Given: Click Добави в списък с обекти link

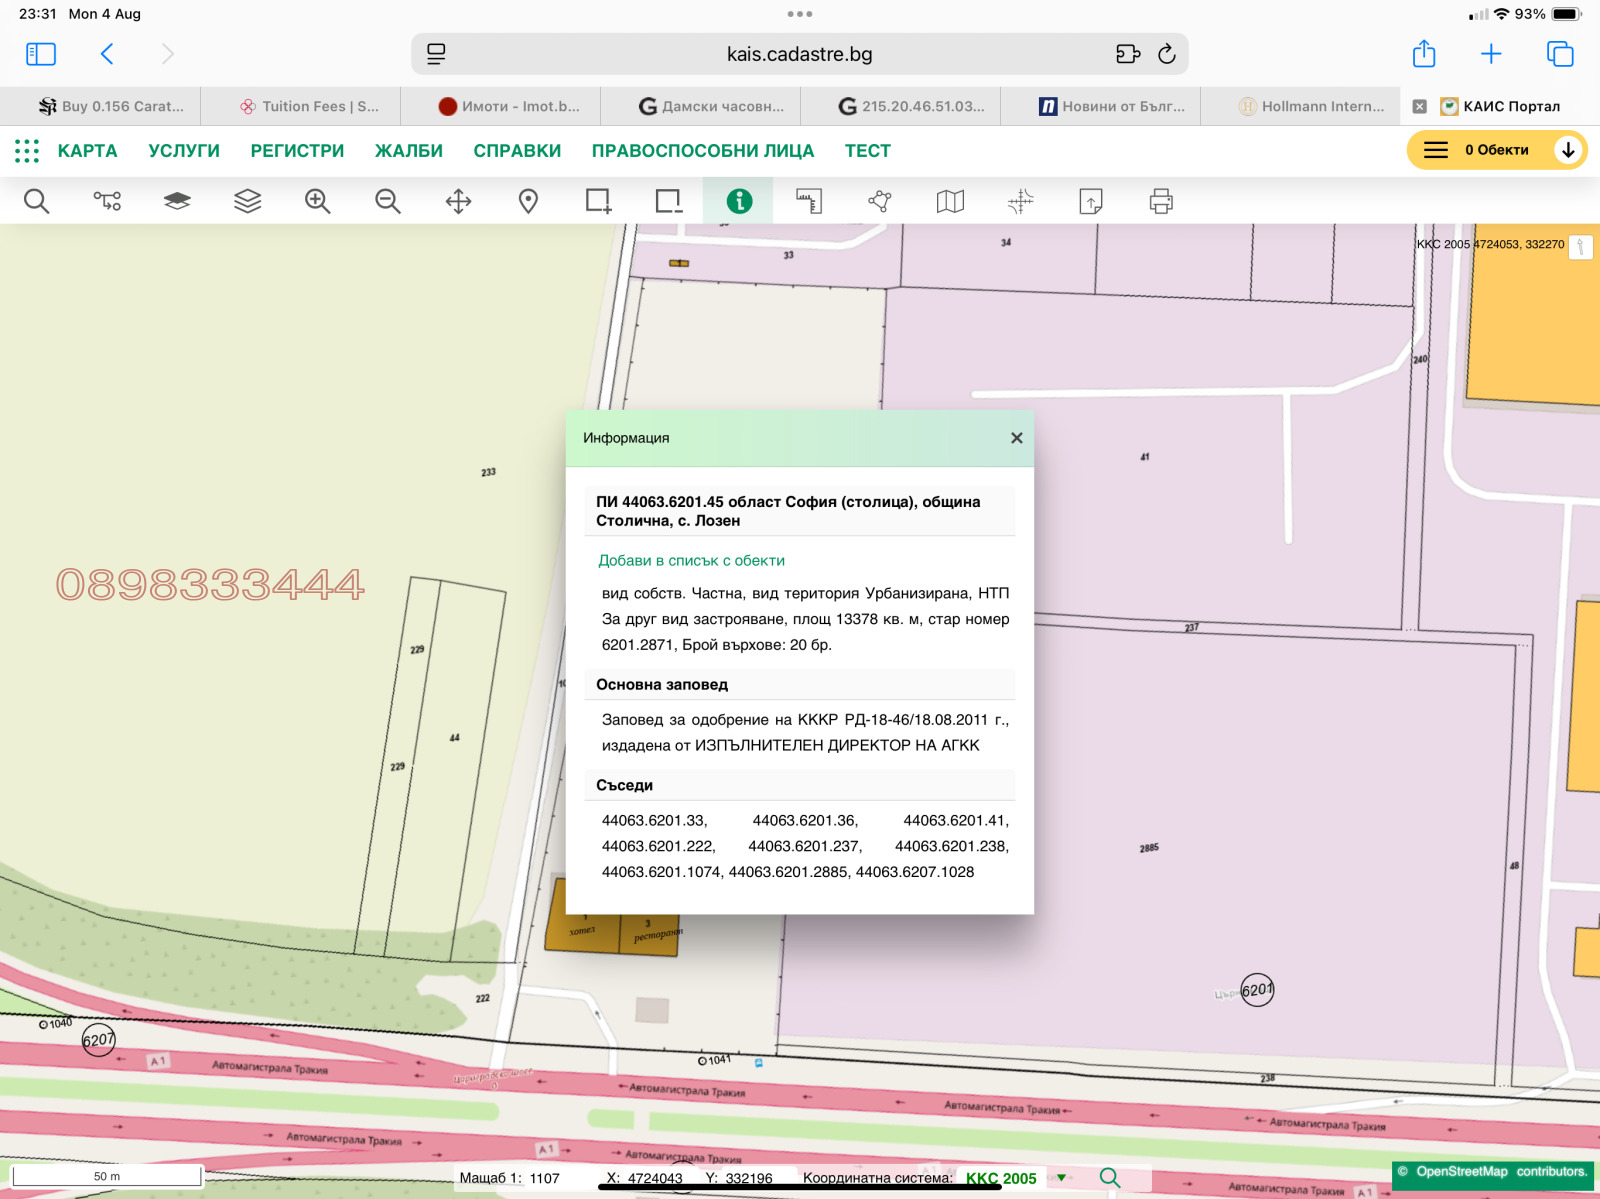Looking at the screenshot, I should [691, 560].
